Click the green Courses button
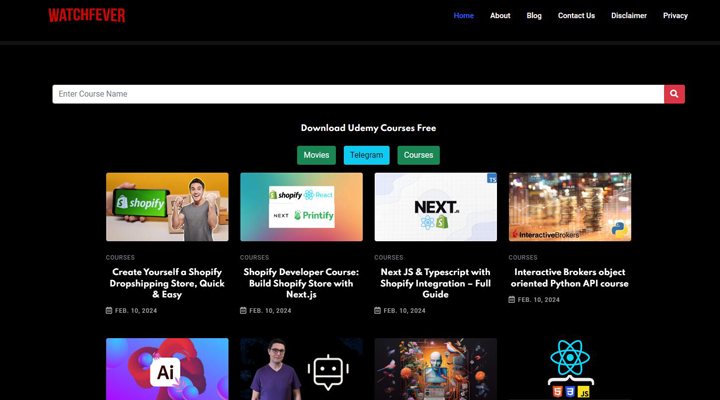Screen dimensions: 720x400 point(418,155)
